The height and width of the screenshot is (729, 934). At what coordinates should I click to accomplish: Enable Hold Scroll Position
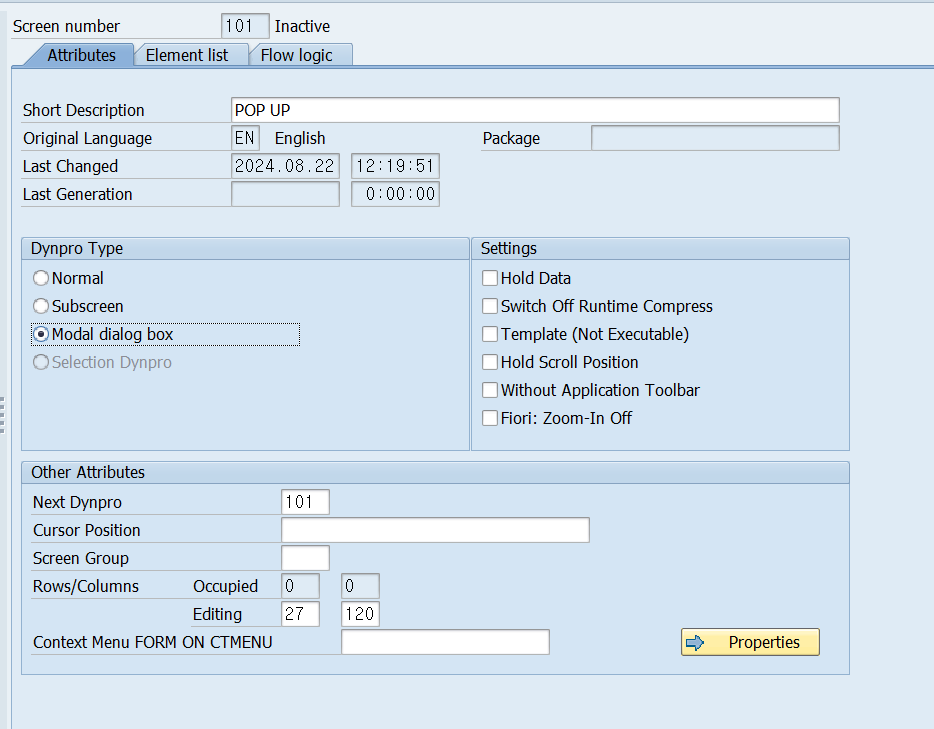[490, 362]
